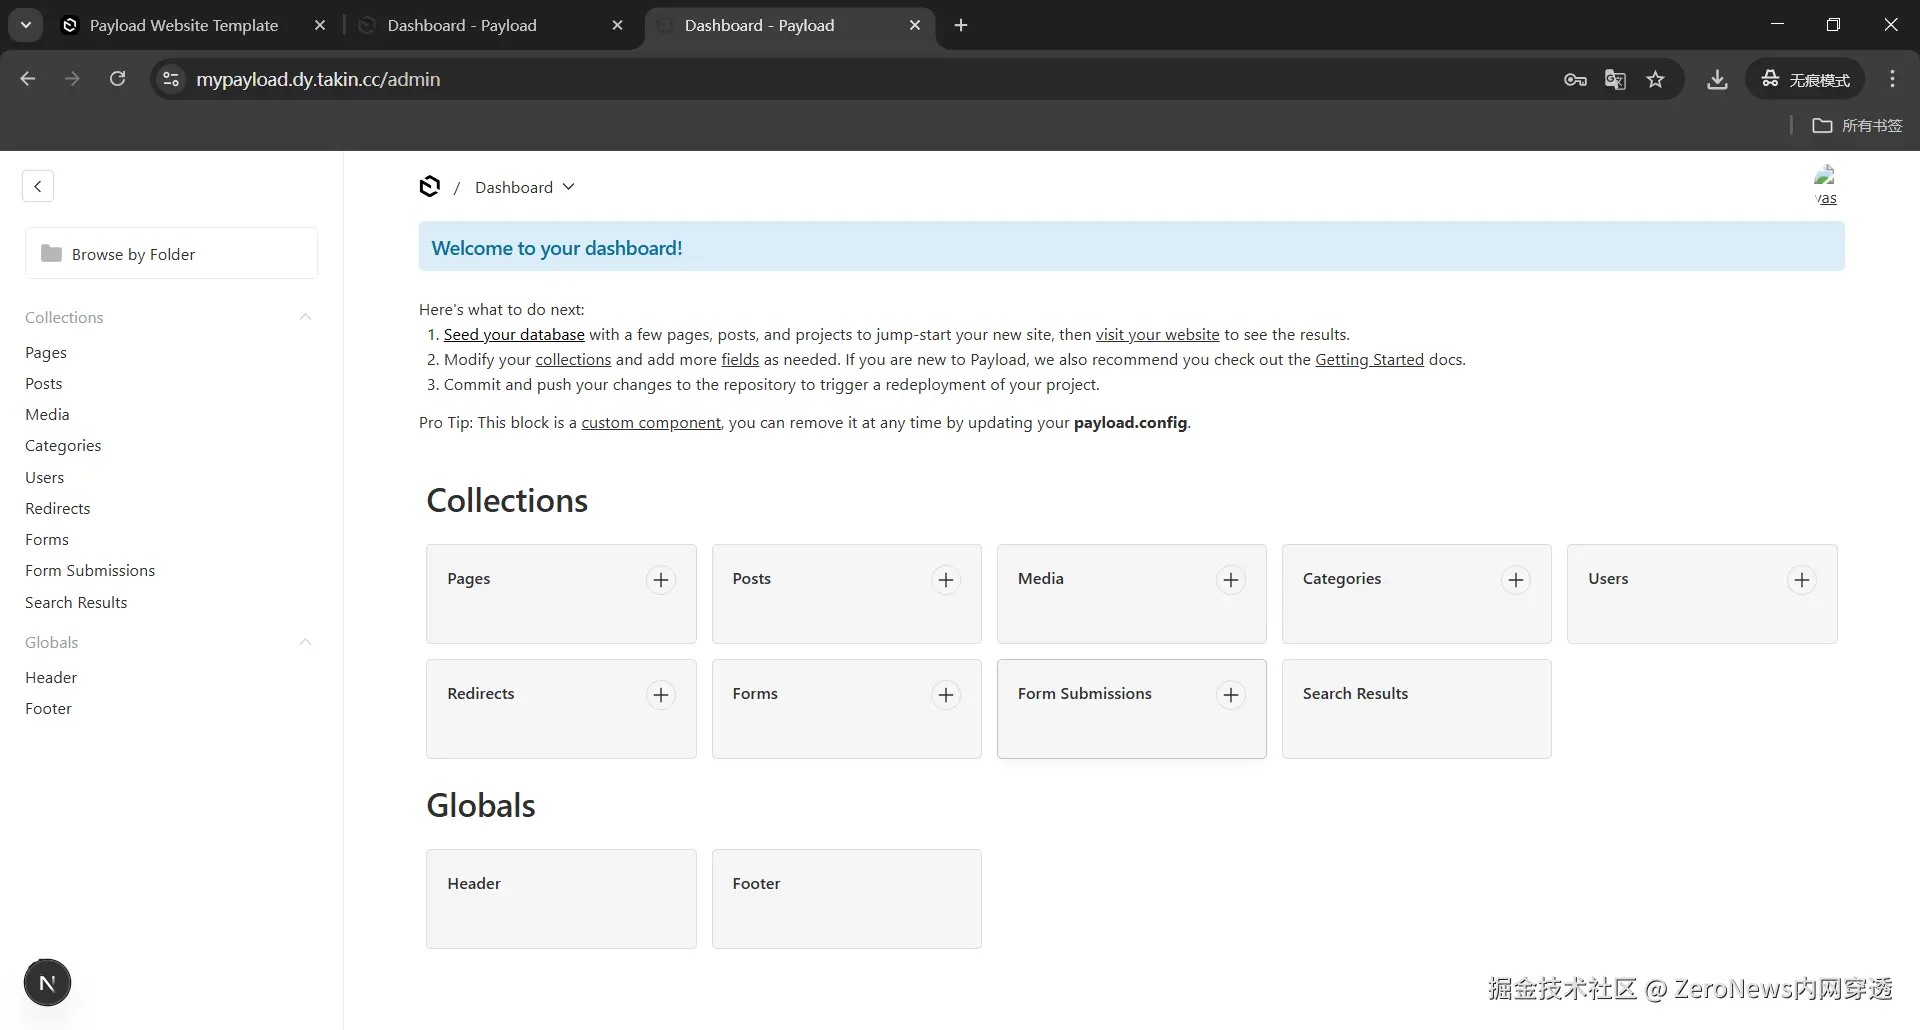This screenshot has width=1920, height=1030.
Task: Collapse the Globals sidebar group
Action: click(x=305, y=642)
